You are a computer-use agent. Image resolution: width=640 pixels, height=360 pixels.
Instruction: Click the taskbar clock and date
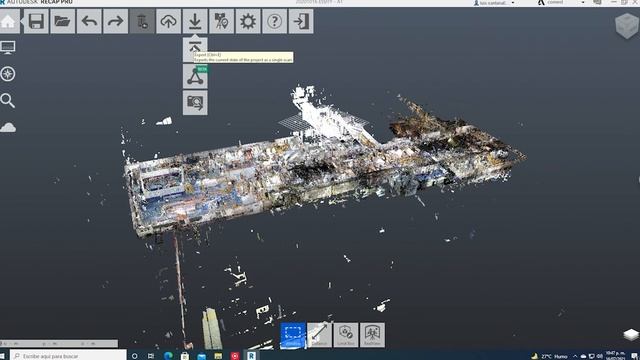click(616, 355)
